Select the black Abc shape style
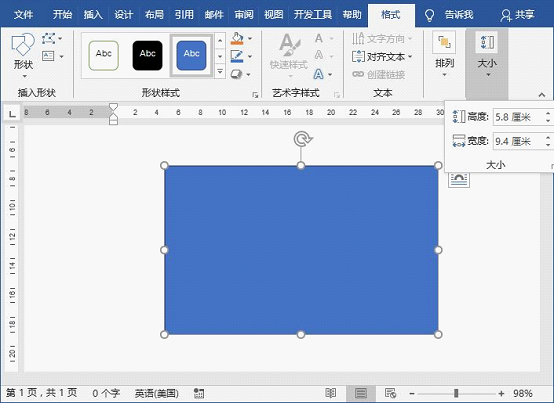This screenshot has height=403, width=554. point(147,55)
